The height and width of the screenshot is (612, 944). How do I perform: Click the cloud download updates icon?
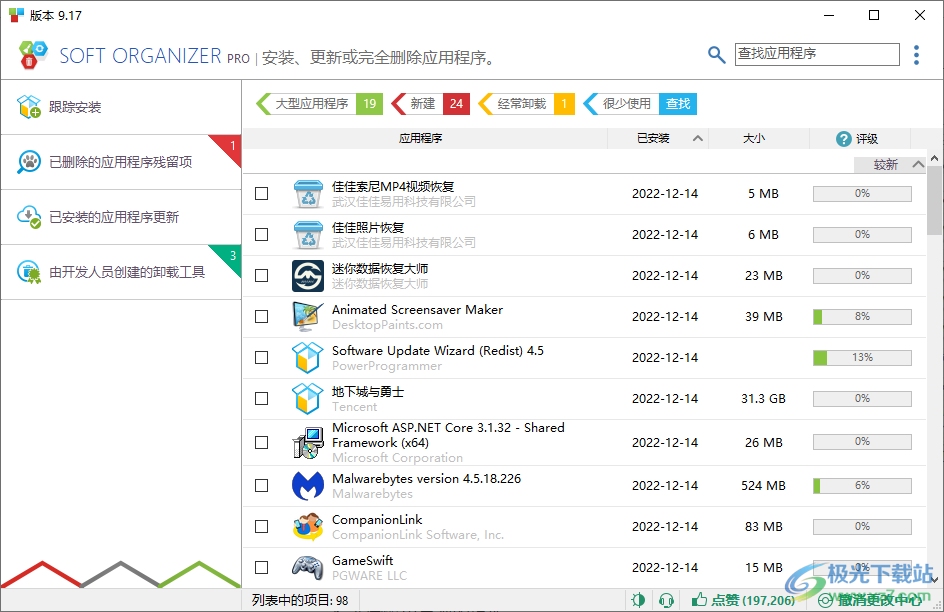pyautogui.click(x=28, y=217)
